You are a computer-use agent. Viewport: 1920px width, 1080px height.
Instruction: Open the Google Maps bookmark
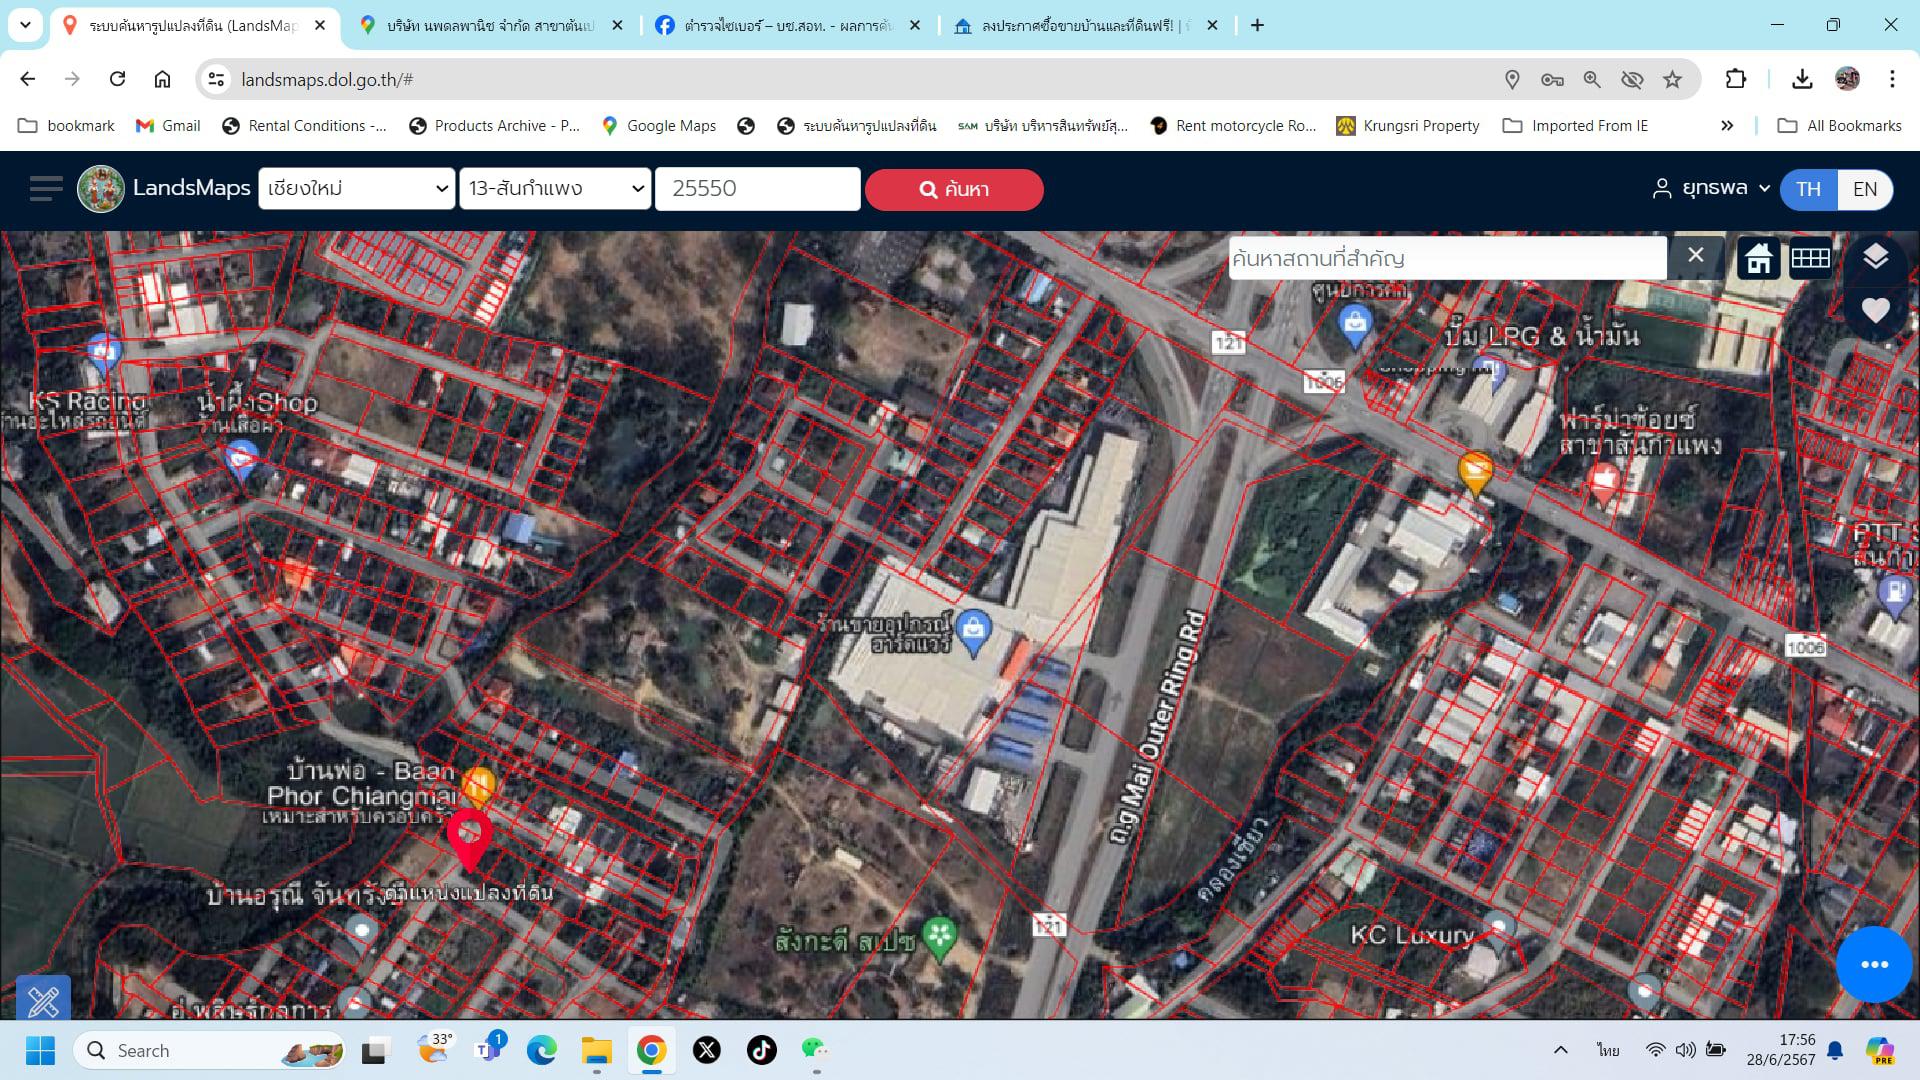click(x=659, y=125)
